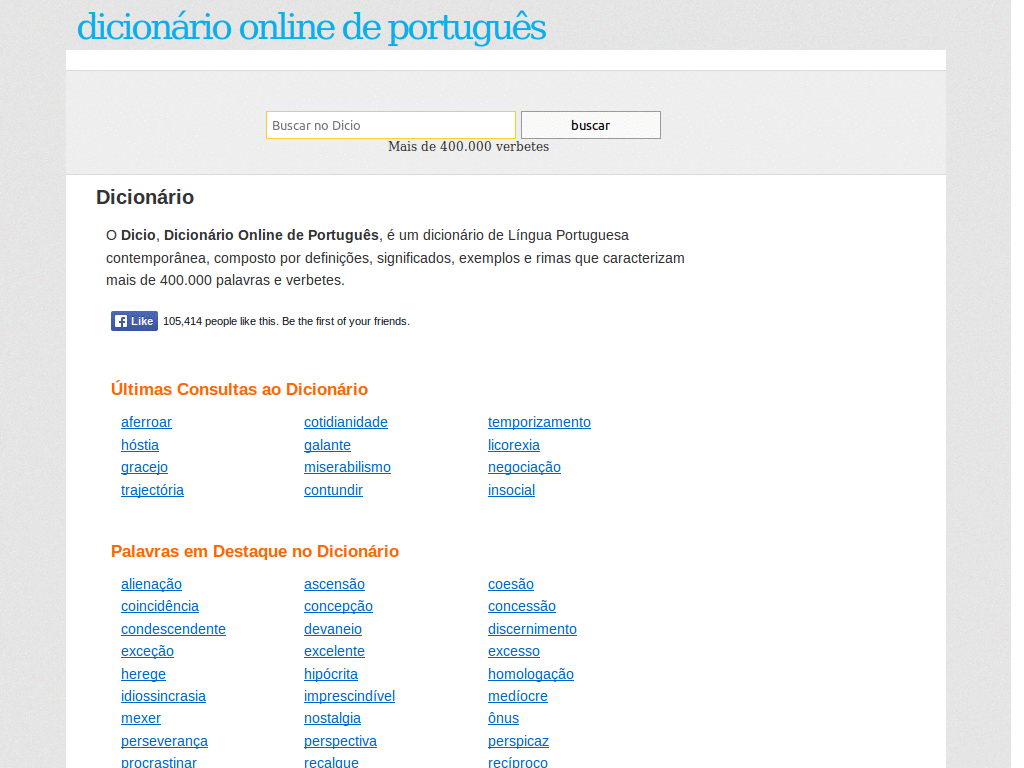
Task: Open the word 'insocial'
Action: (511, 490)
